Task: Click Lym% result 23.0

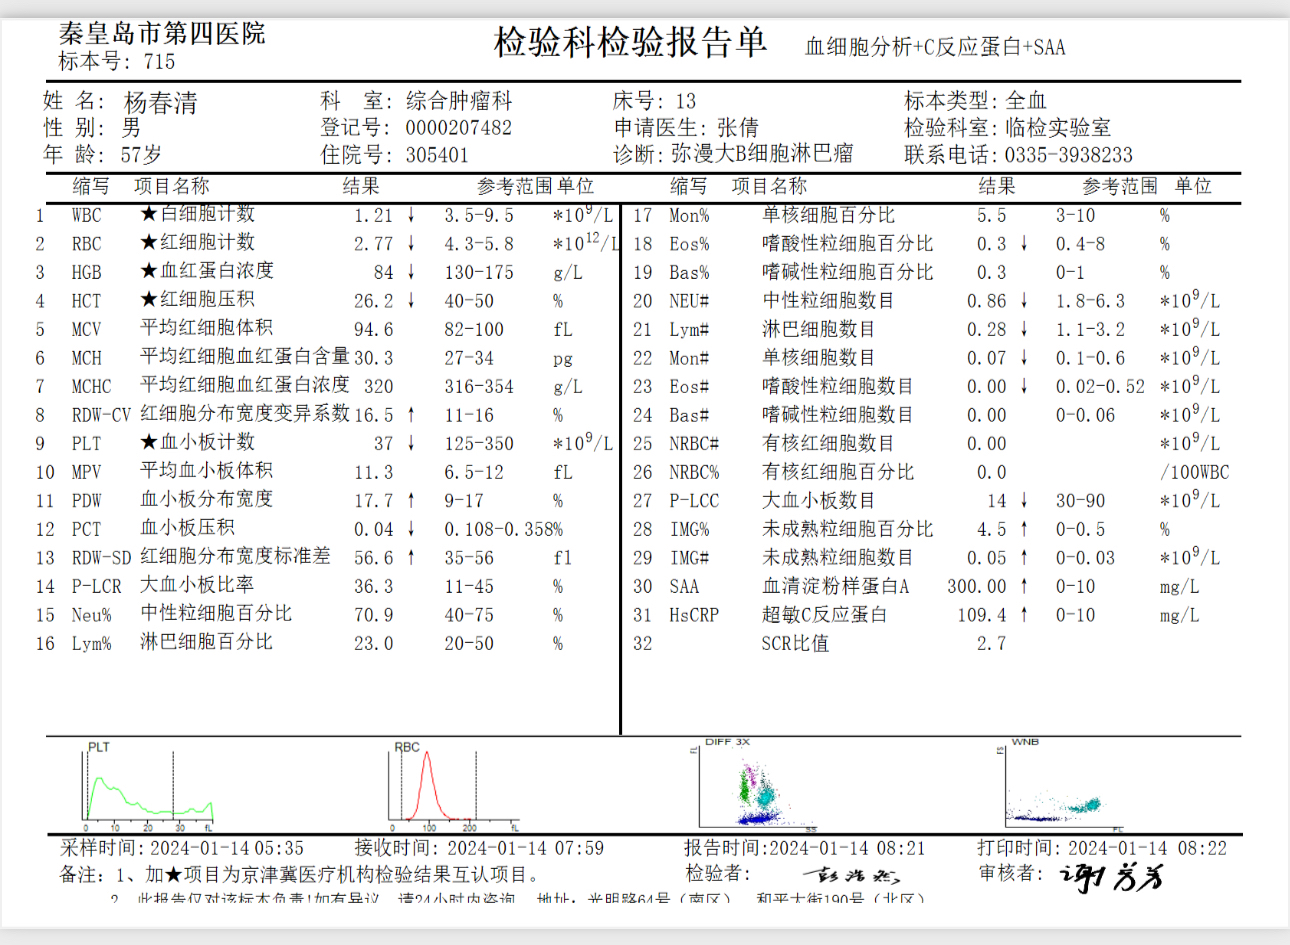Action: click(373, 644)
